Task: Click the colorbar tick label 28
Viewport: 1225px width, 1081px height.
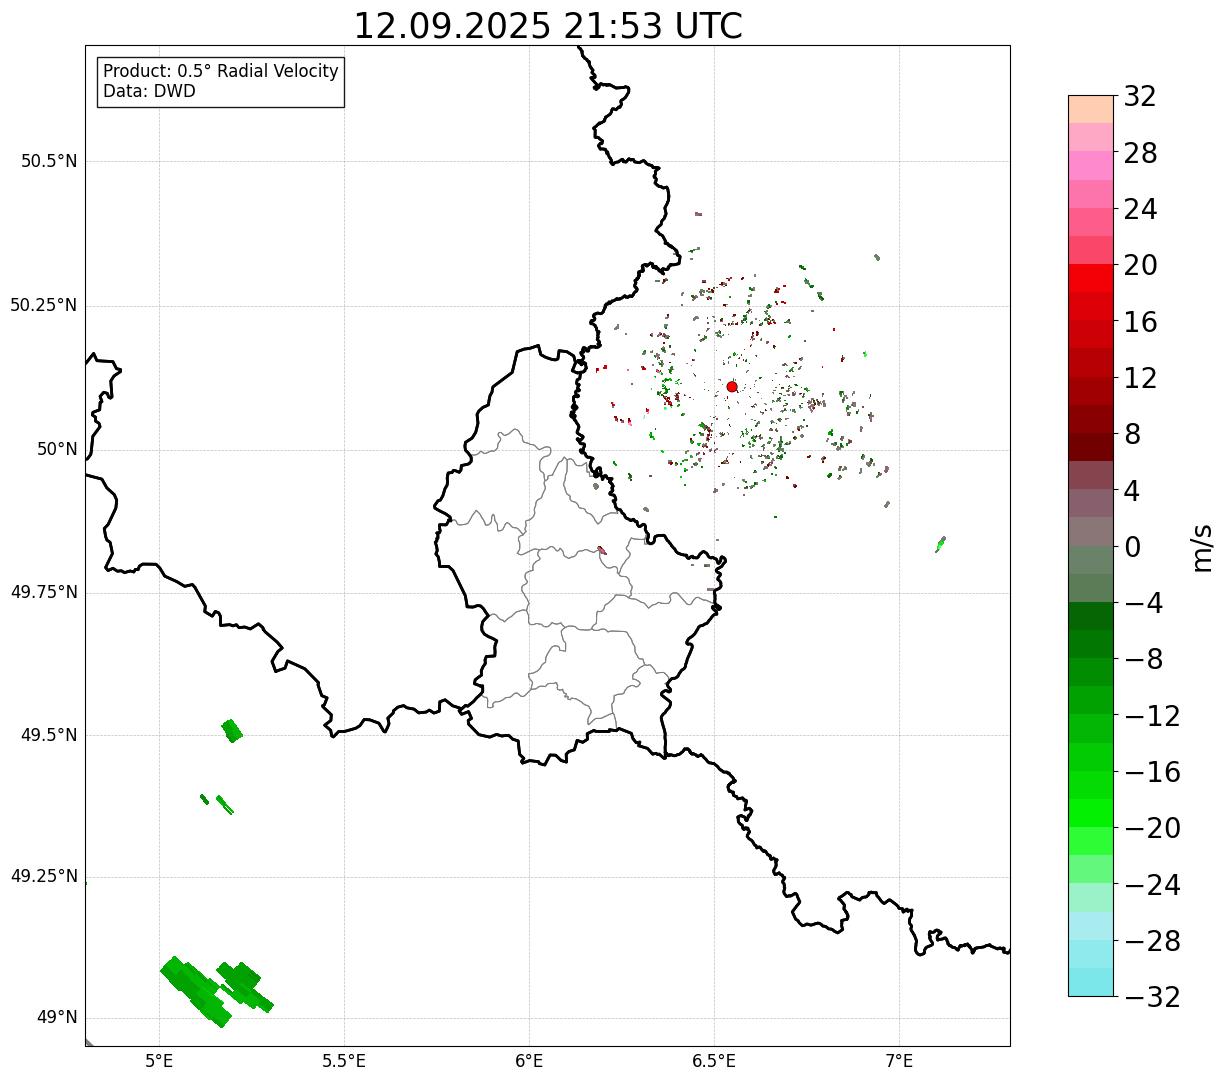Action: click(x=1140, y=153)
